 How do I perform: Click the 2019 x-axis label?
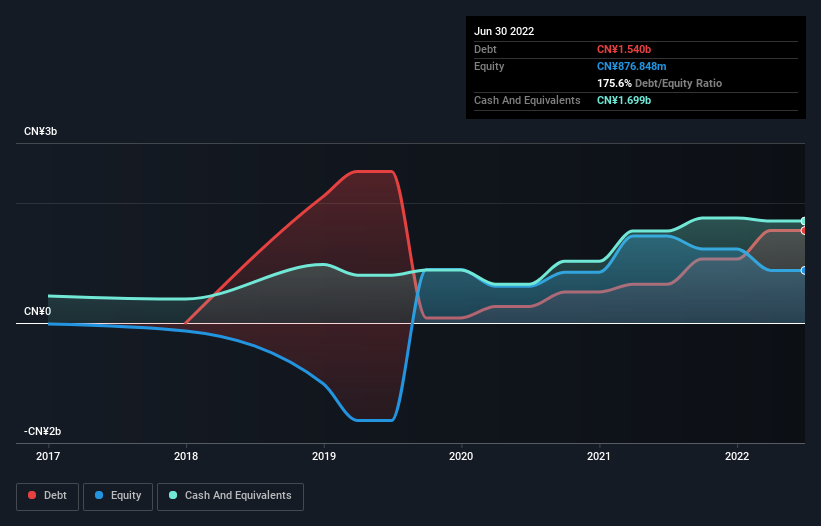pos(324,456)
